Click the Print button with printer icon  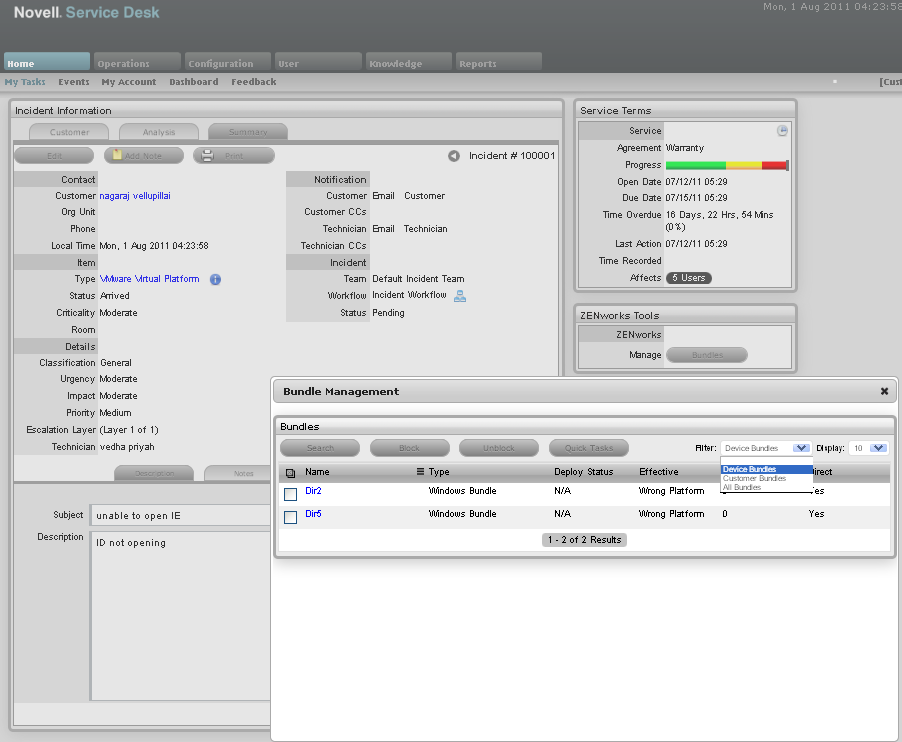point(234,156)
